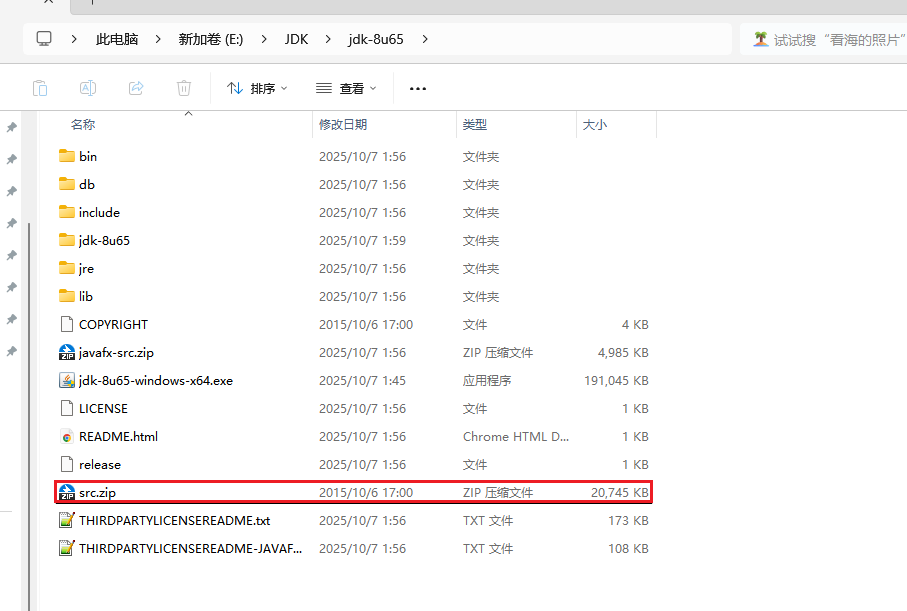Select the bin folder
The width and height of the screenshot is (907, 611).
(x=88, y=157)
